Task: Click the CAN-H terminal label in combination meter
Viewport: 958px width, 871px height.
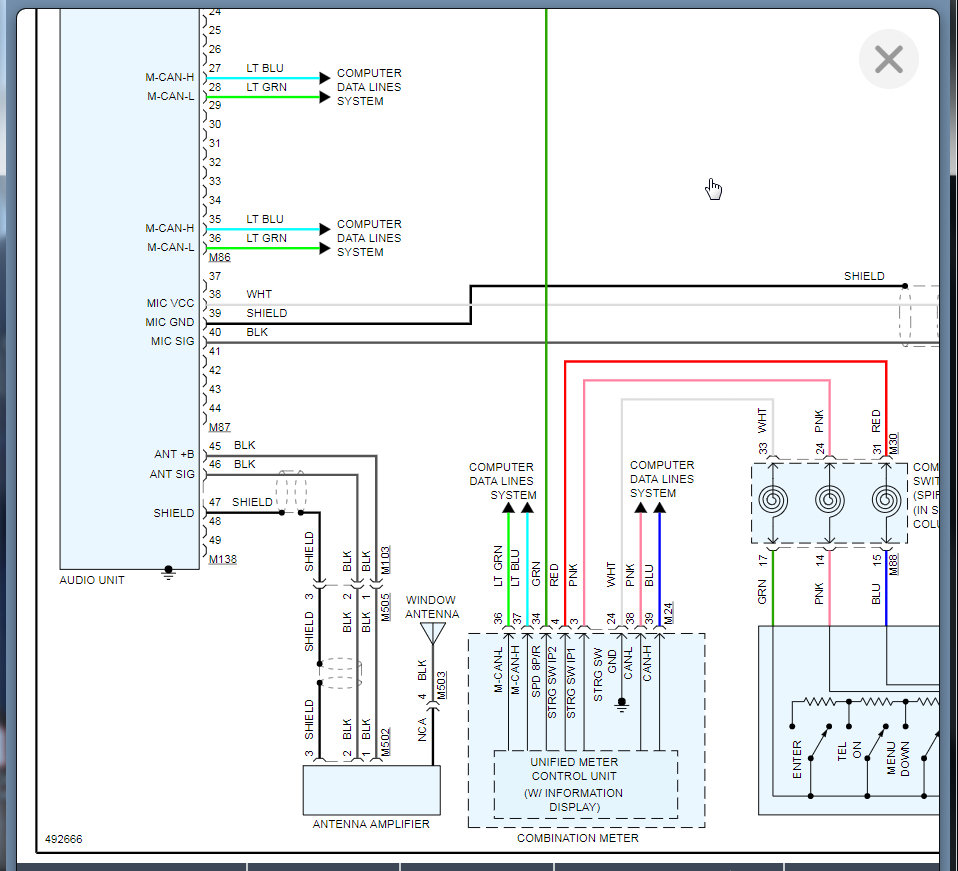Action: [647, 664]
